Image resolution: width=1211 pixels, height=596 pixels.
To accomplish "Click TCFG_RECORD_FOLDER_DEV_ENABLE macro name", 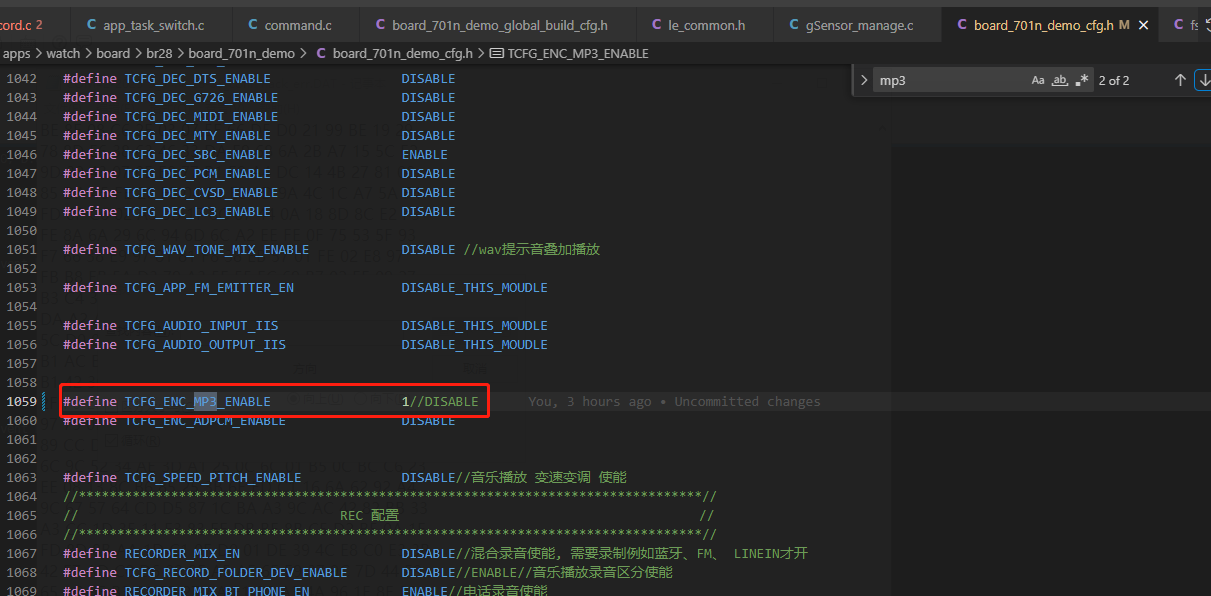I will 236,573.
